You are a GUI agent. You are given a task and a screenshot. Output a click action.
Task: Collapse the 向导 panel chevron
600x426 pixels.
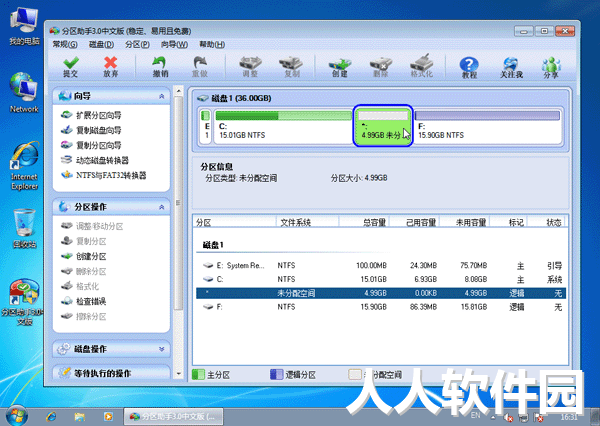click(161, 96)
